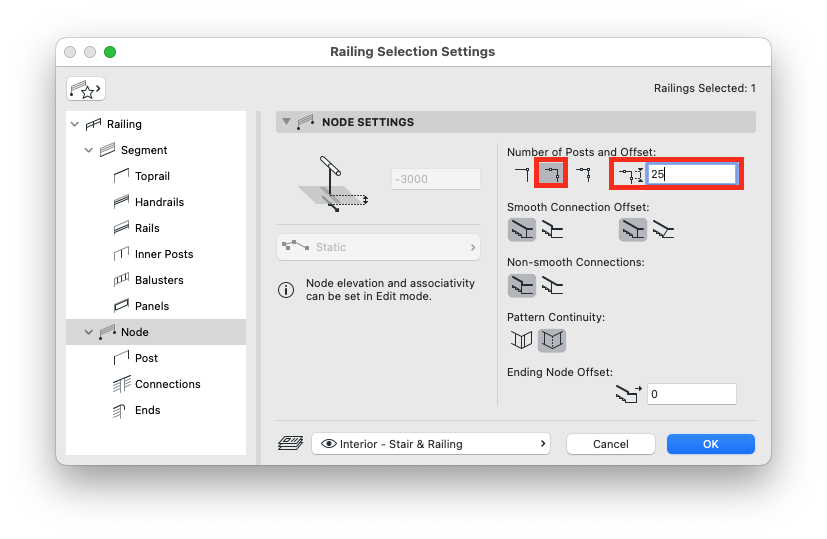Open Handrails settings page
The width and height of the screenshot is (827, 539).
(159, 202)
